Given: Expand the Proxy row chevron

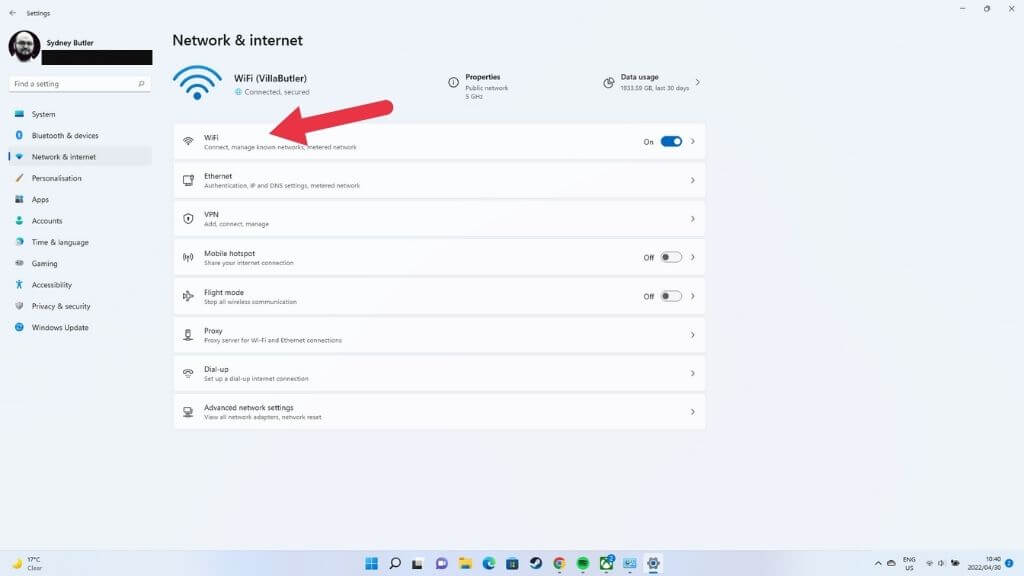Looking at the screenshot, I should (x=693, y=335).
